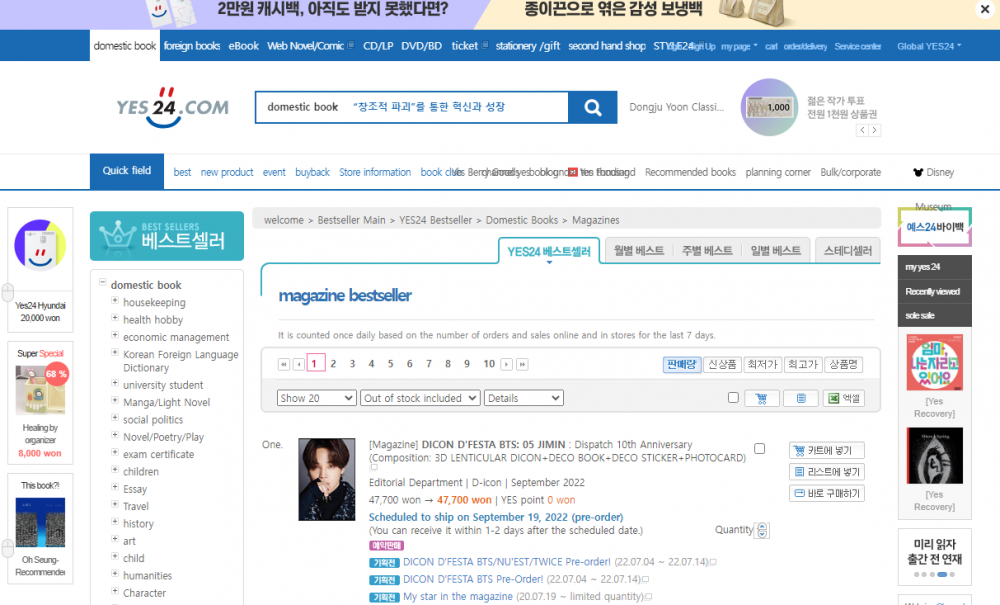Click the 바로 구매하기 button
The height and width of the screenshot is (605, 1000).
pyautogui.click(x=827, y=493)
